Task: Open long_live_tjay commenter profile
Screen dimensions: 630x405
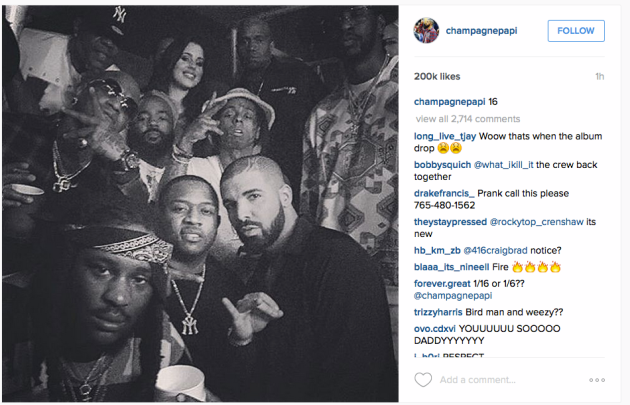Action: [445, 136]
